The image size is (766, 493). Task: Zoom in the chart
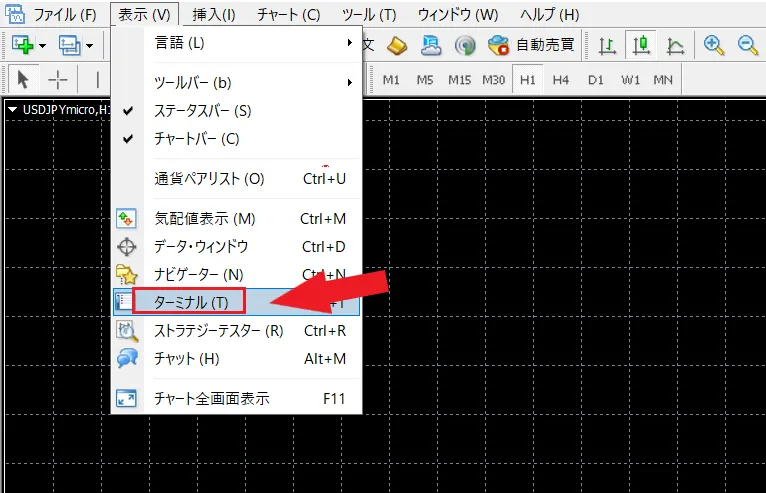[x=713, y=45]
